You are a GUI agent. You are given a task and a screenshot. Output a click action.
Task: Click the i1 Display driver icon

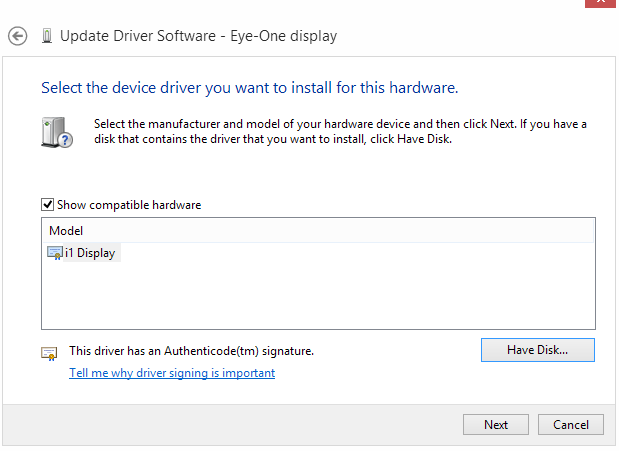point(55,253)
